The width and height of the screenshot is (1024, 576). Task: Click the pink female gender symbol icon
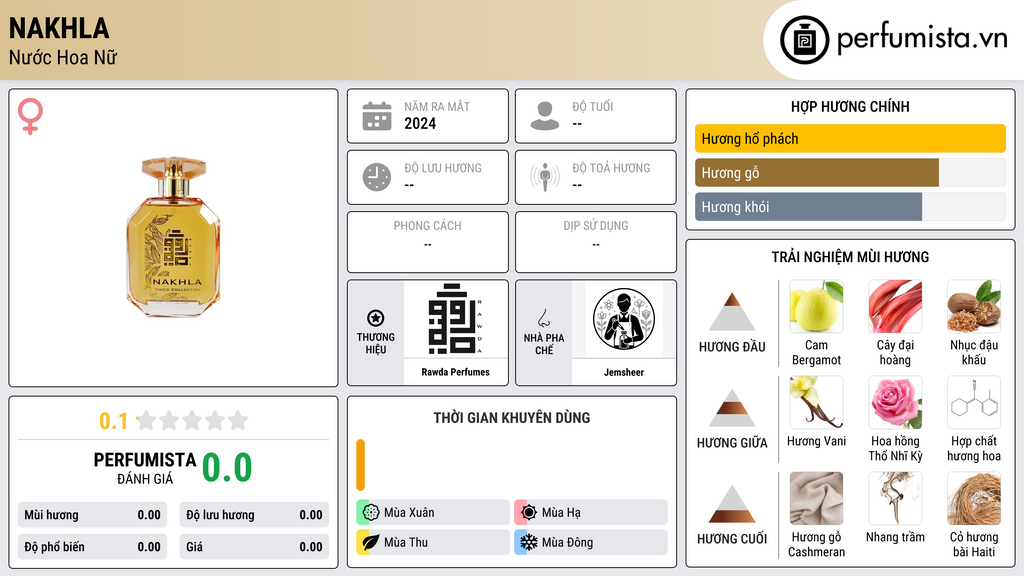[x=30, y=116]
